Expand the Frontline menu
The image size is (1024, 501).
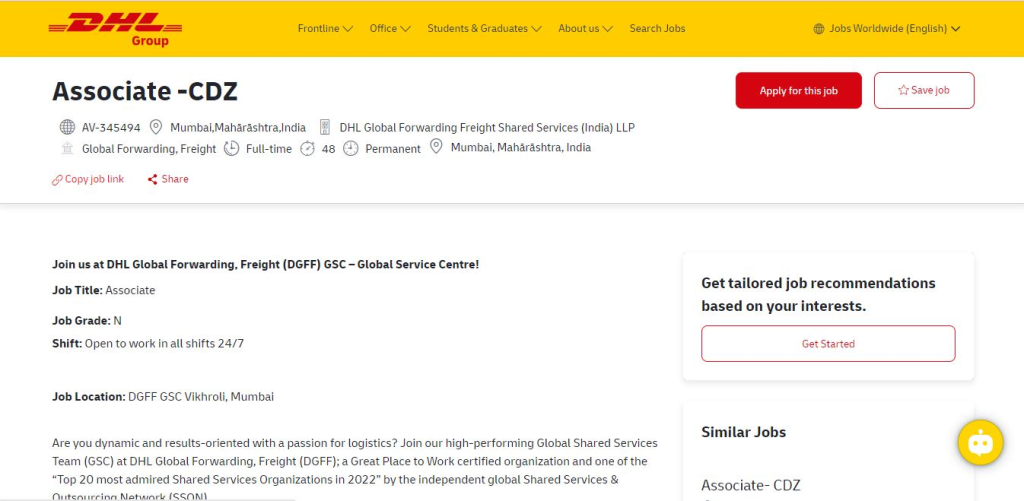pos(325,29)
